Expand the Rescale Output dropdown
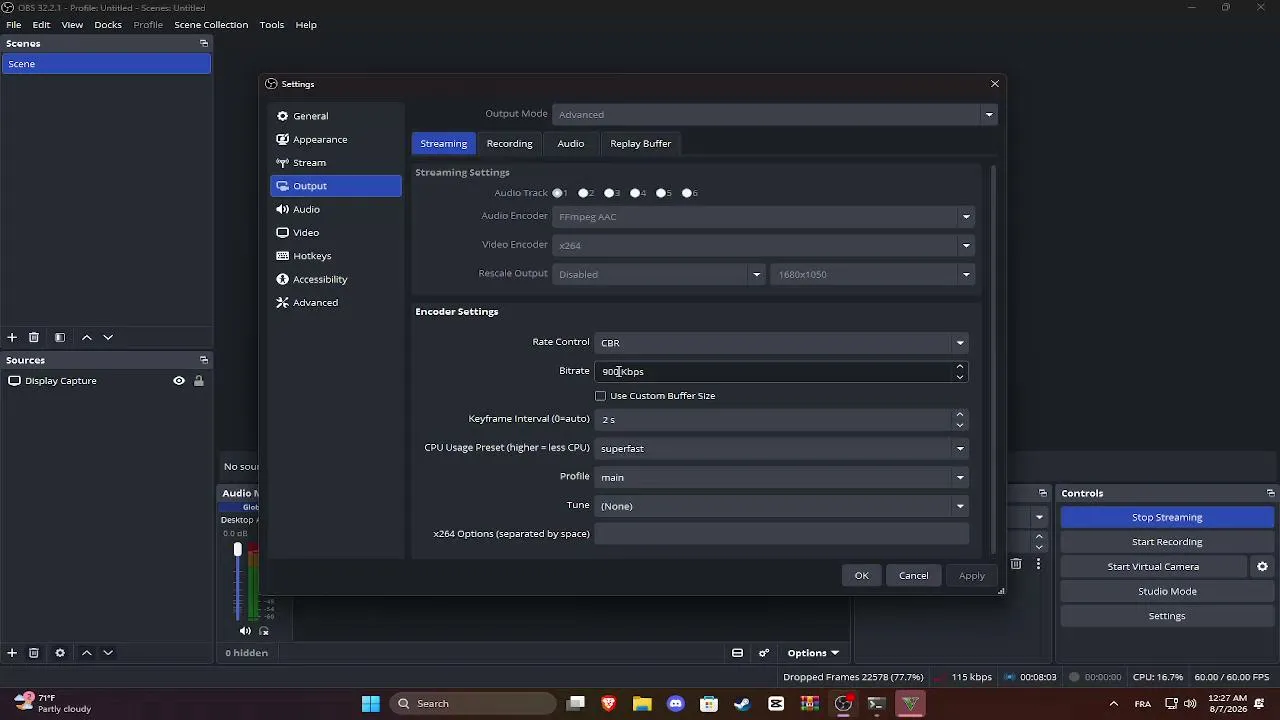This screenshot has height=720, width=1280. tap(659, 274)
